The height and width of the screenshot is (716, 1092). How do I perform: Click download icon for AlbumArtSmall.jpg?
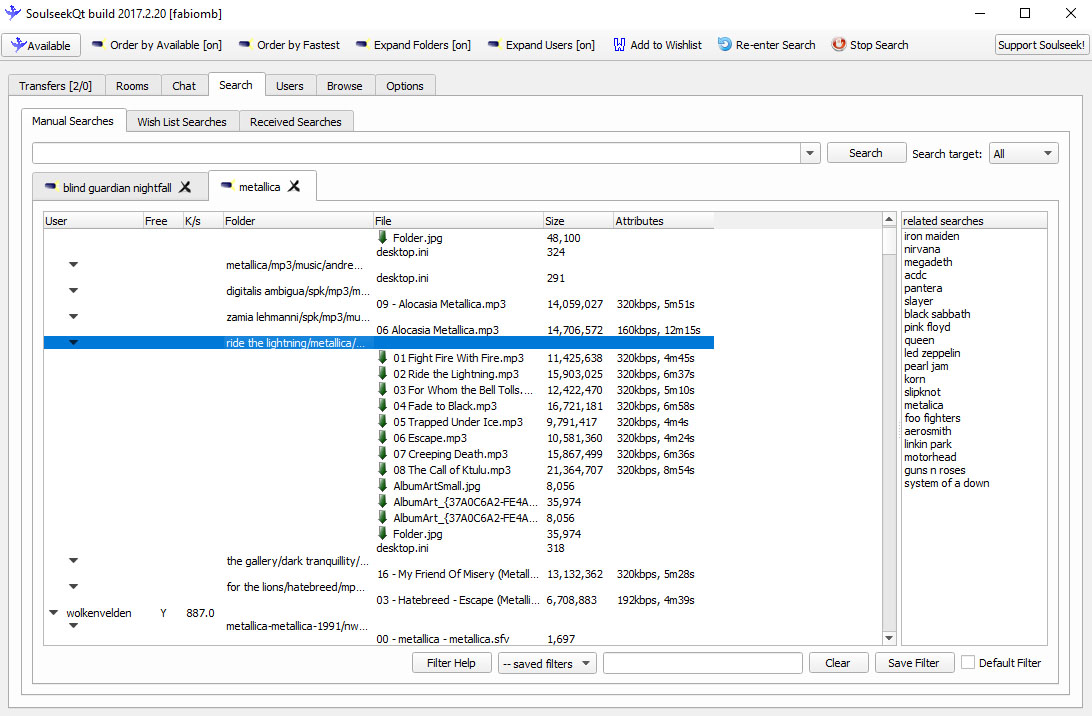(x=382, y=485)
